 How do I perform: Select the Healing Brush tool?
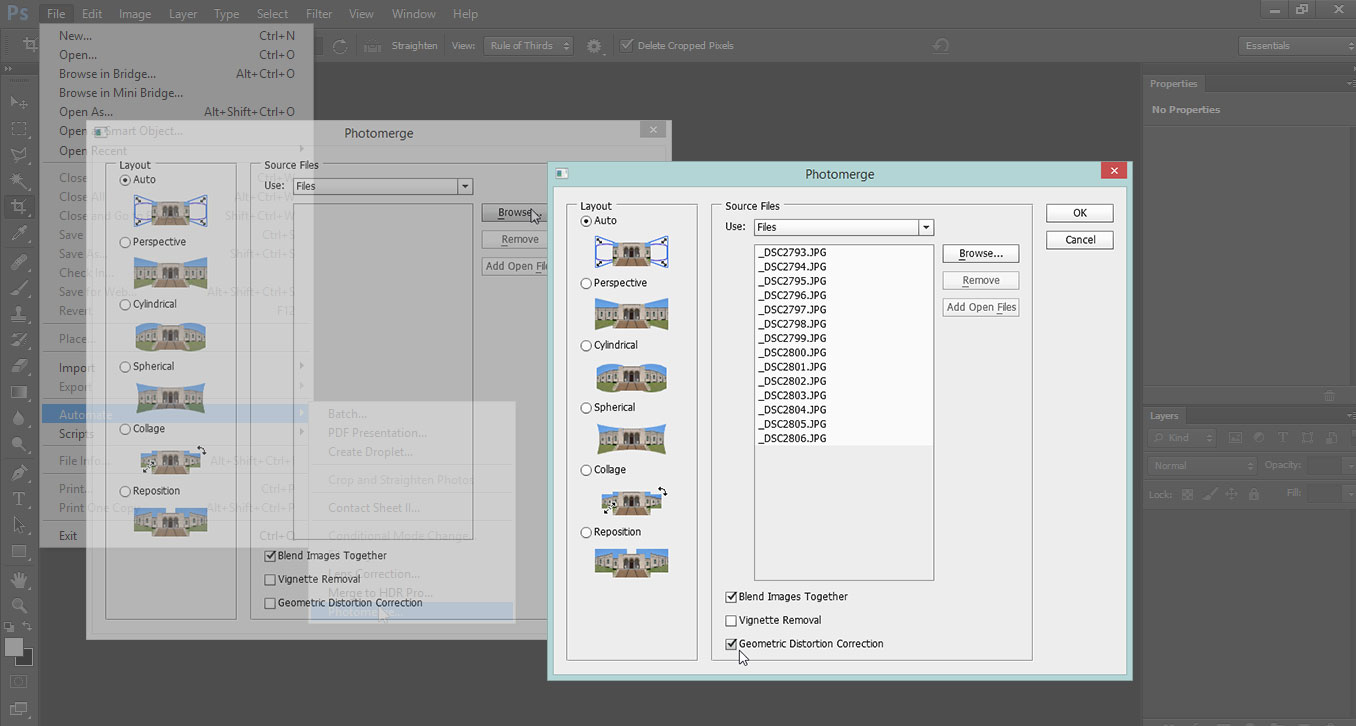[x=19, y=261]
